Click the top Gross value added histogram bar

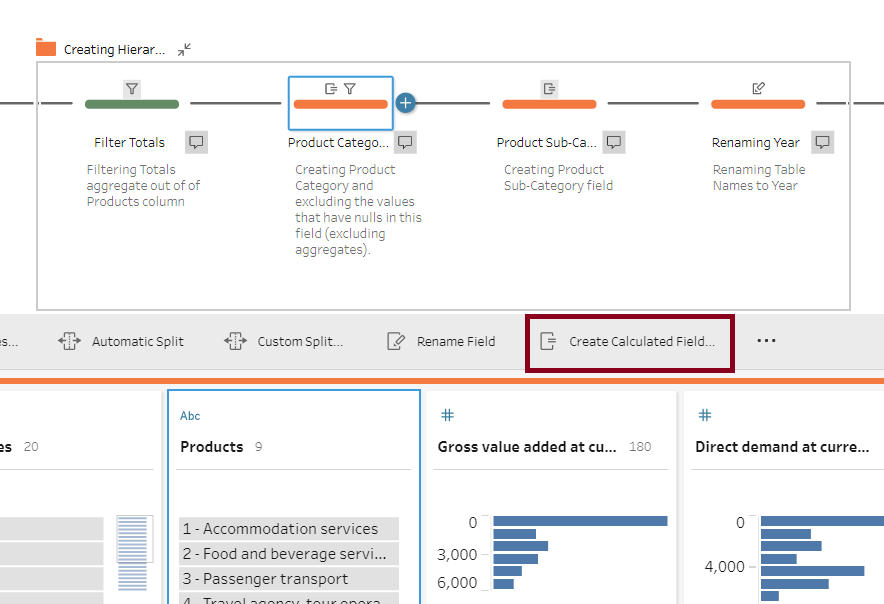pyautogui.click(x=580, y=521)
